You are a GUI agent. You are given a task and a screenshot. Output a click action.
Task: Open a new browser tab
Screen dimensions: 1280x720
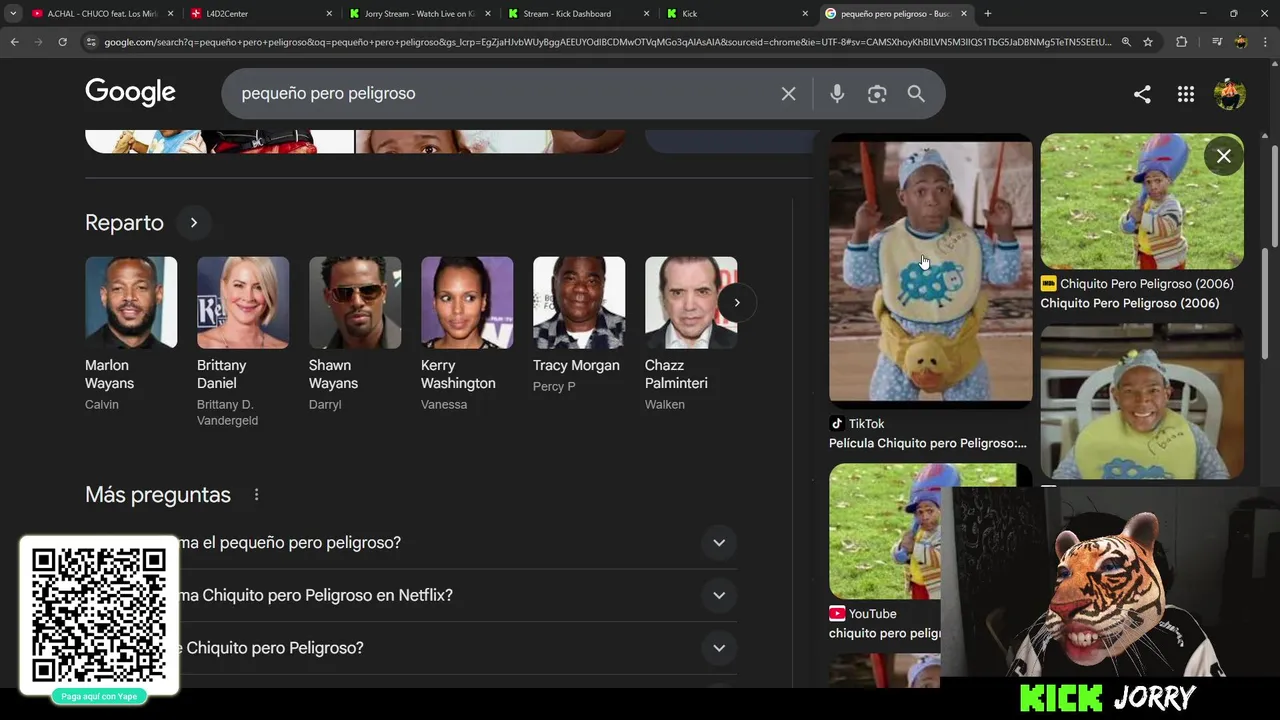tap(988, 13)
